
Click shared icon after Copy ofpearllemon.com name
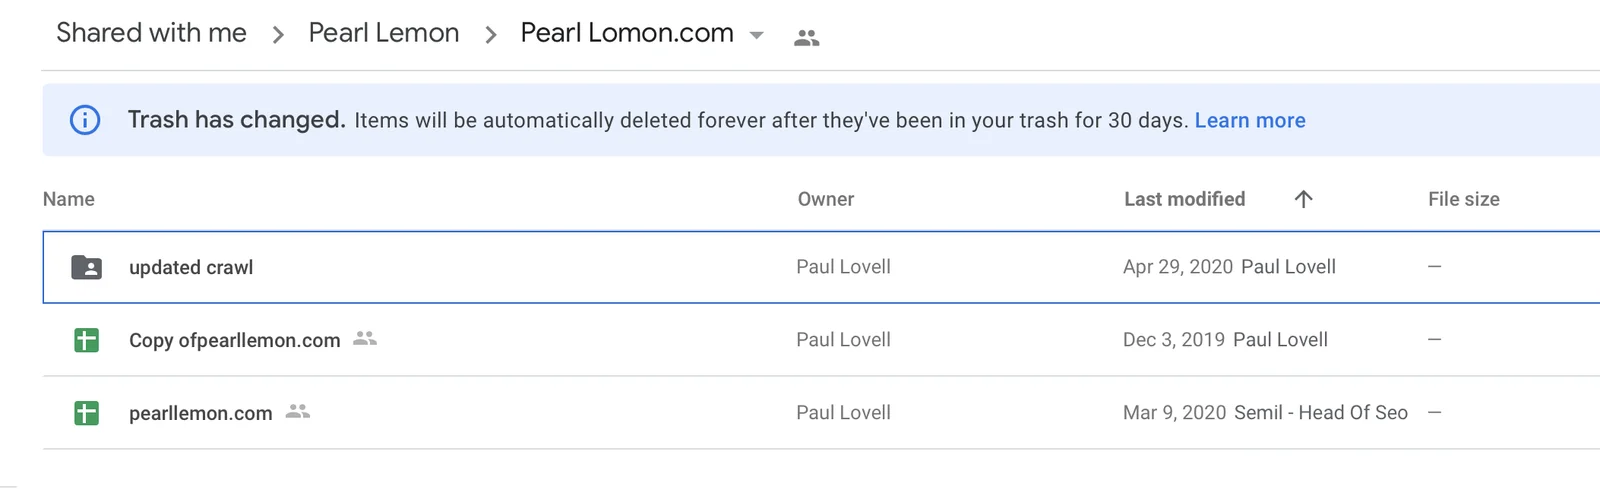[x=365, y=338]
